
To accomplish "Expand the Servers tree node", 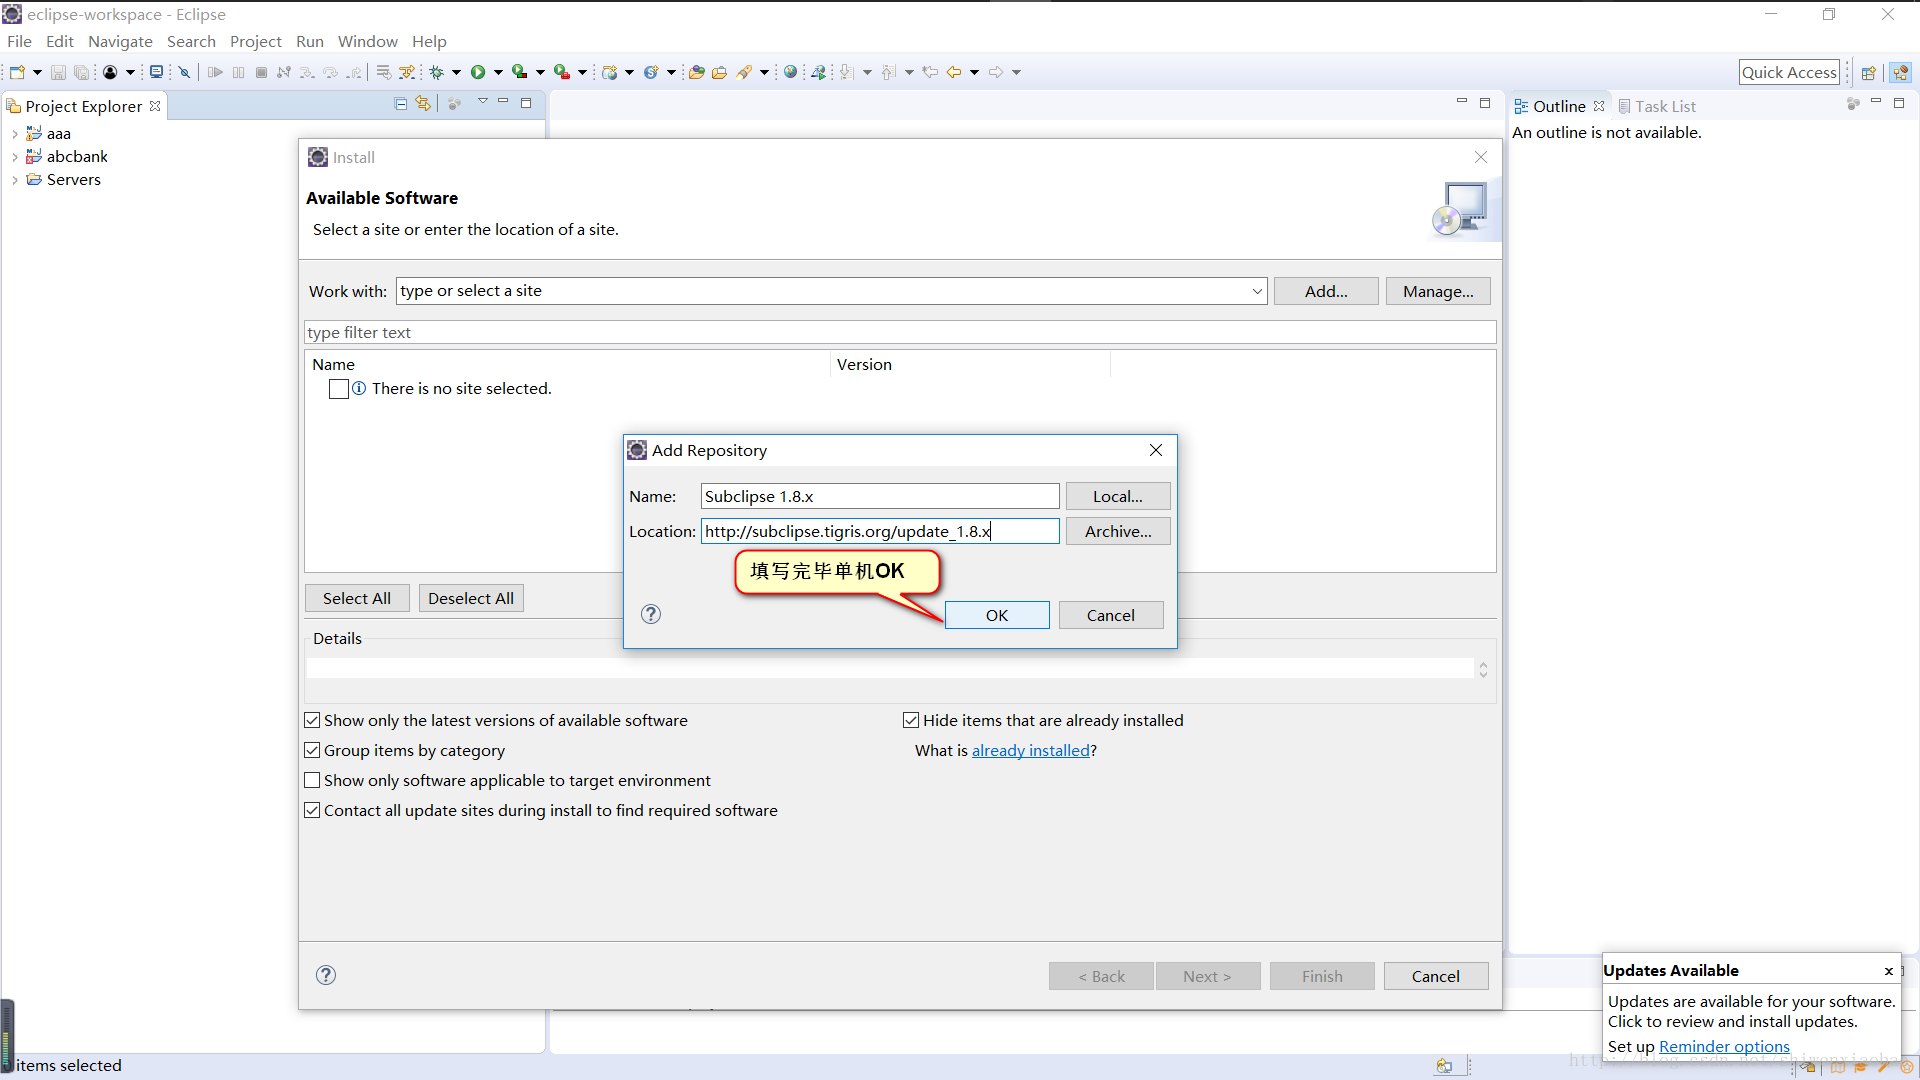I will (14, 180).
